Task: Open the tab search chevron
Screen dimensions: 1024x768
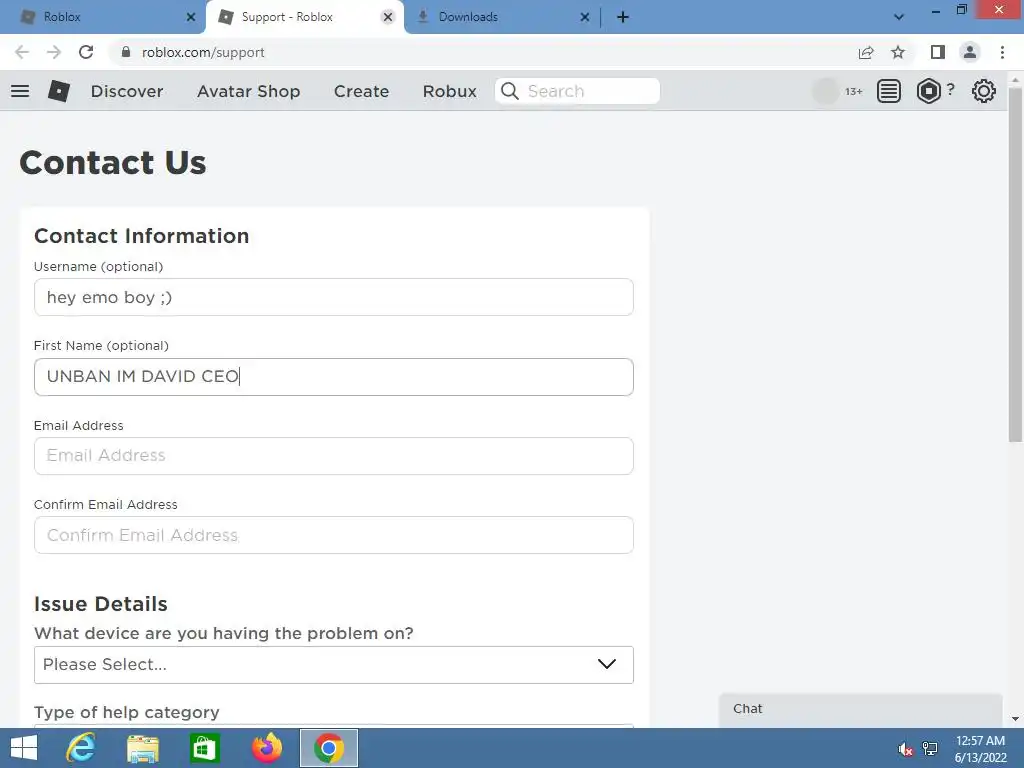Action: point(899,17)
